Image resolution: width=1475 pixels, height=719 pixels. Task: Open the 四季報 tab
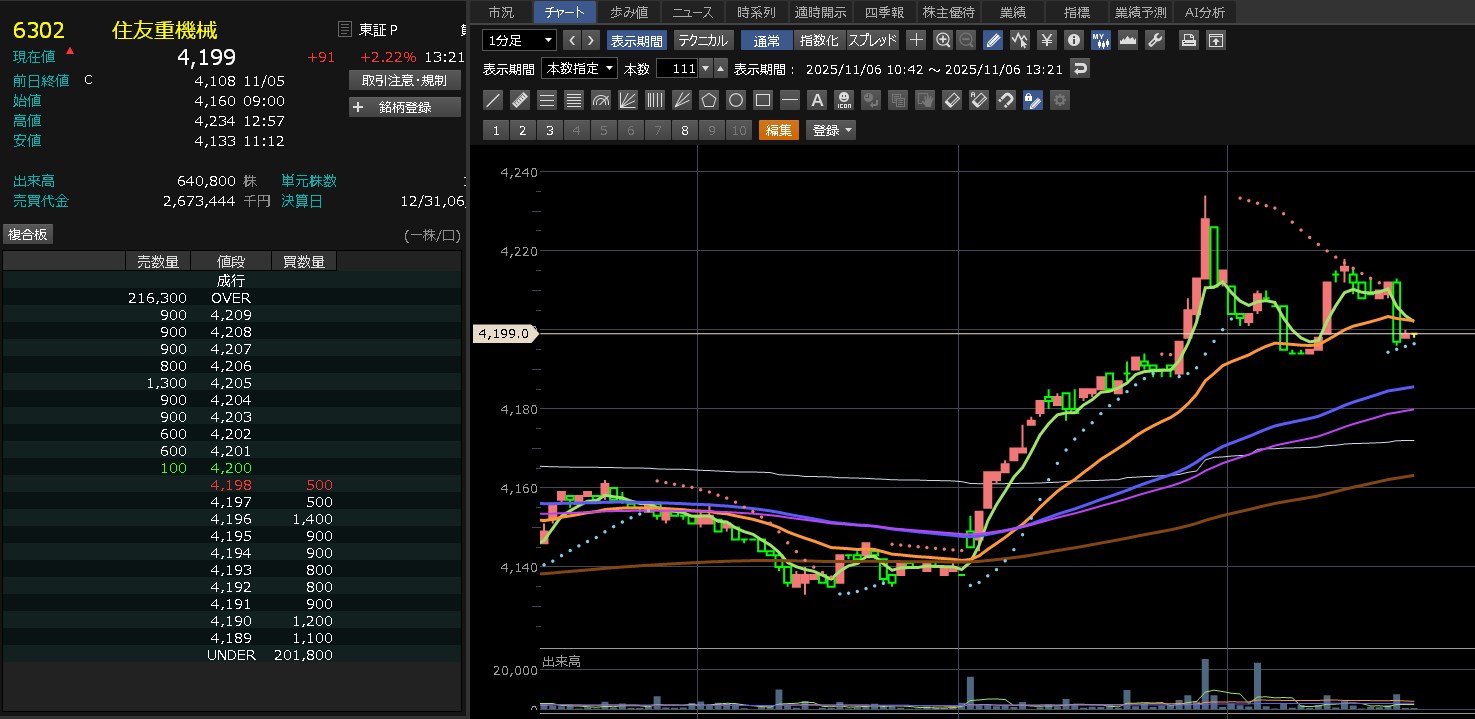884,12
